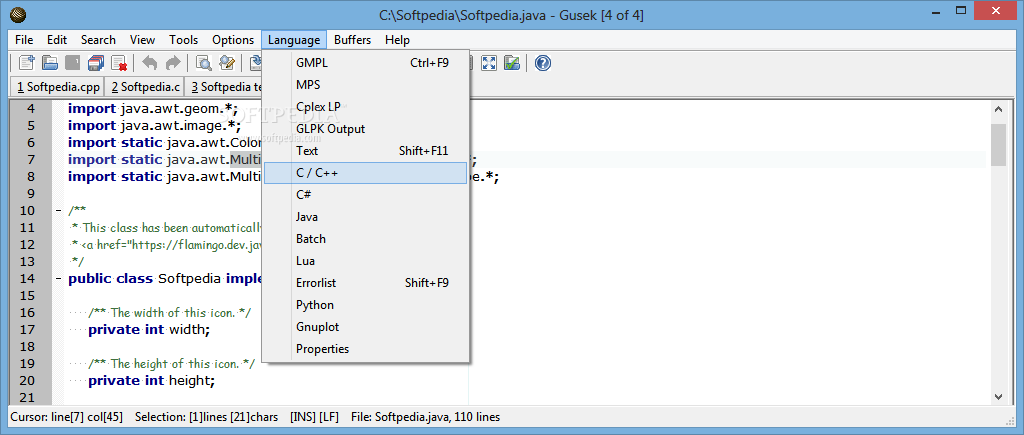
Task: Click 'private int height;' code line
Action: tap(151, 381)
